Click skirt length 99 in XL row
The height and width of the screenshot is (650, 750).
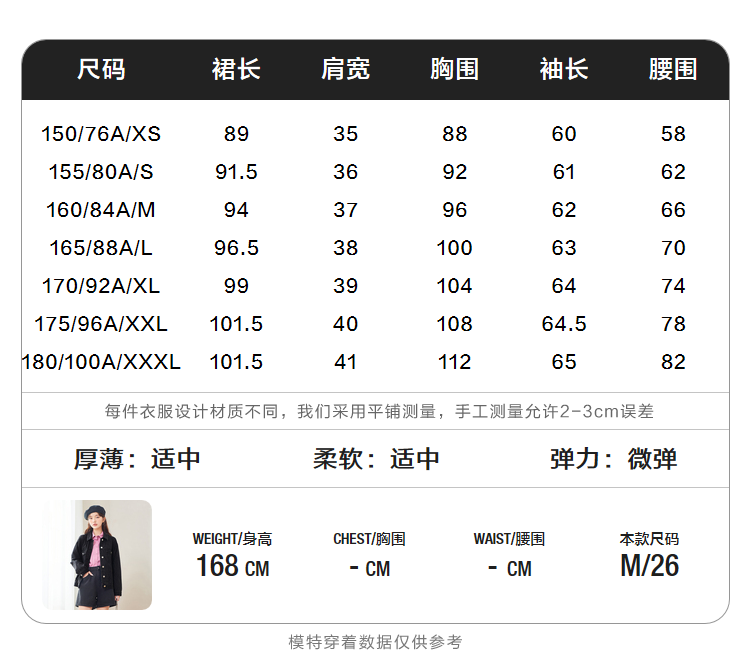point(236,286)
